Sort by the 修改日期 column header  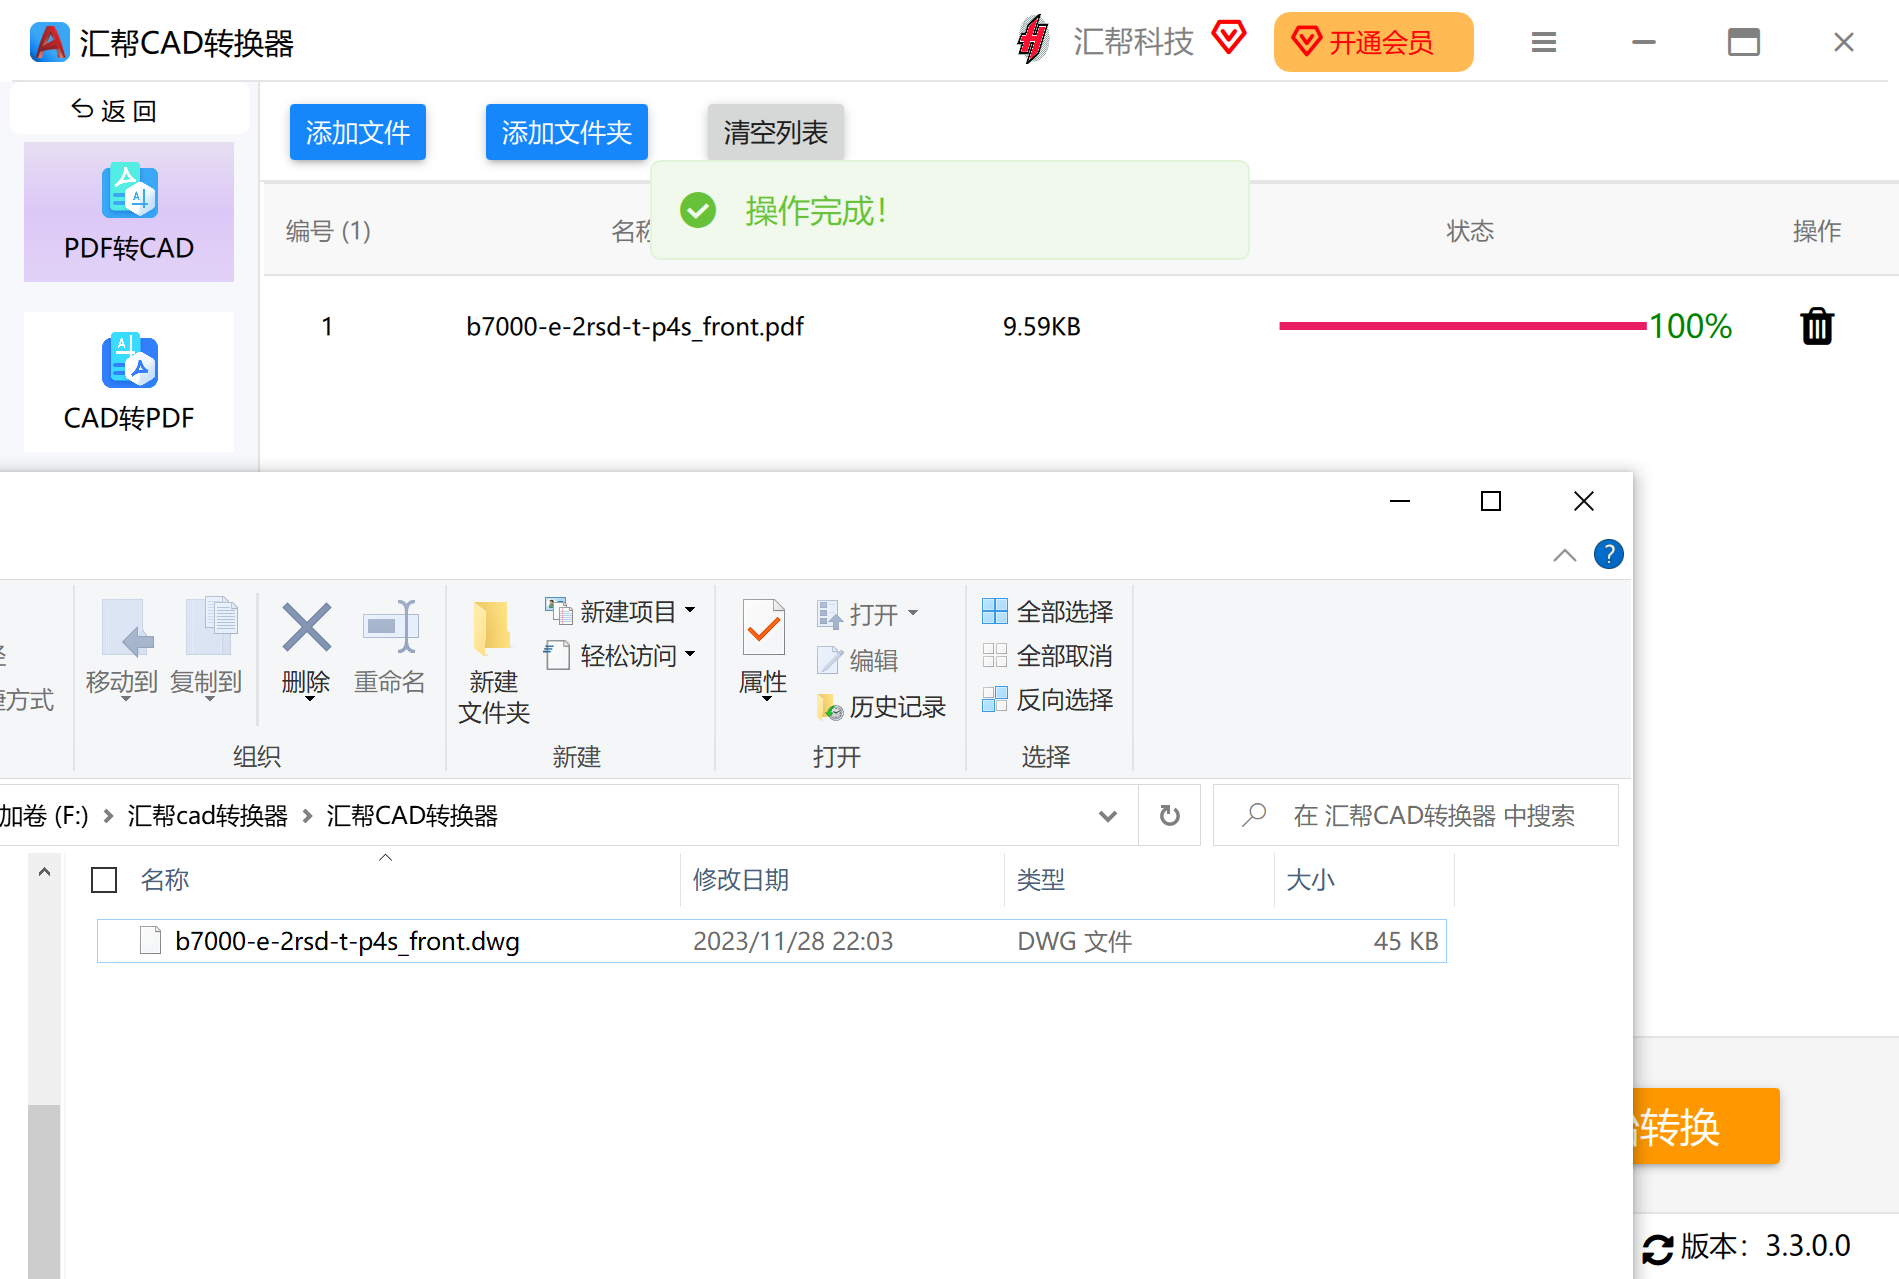[741, 880]
